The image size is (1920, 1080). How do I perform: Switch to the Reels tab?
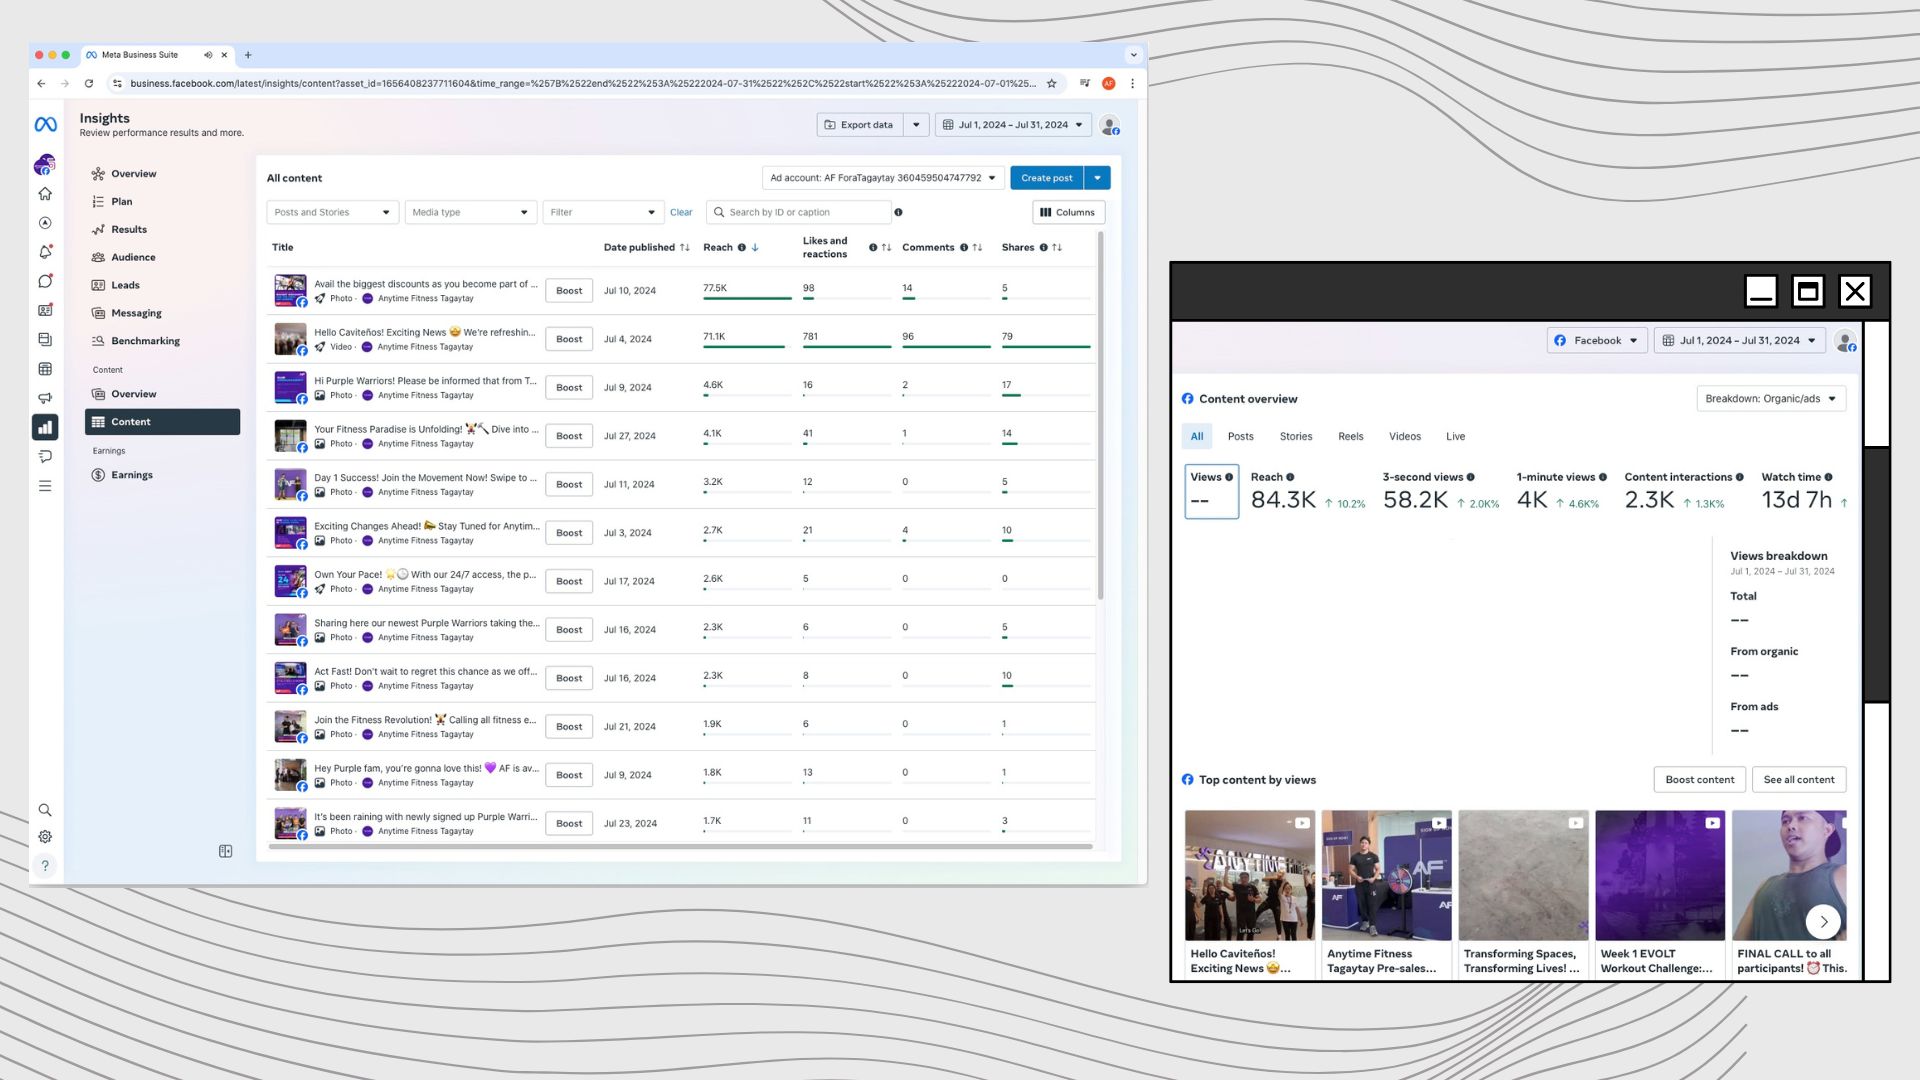[x=1350, y=437]
